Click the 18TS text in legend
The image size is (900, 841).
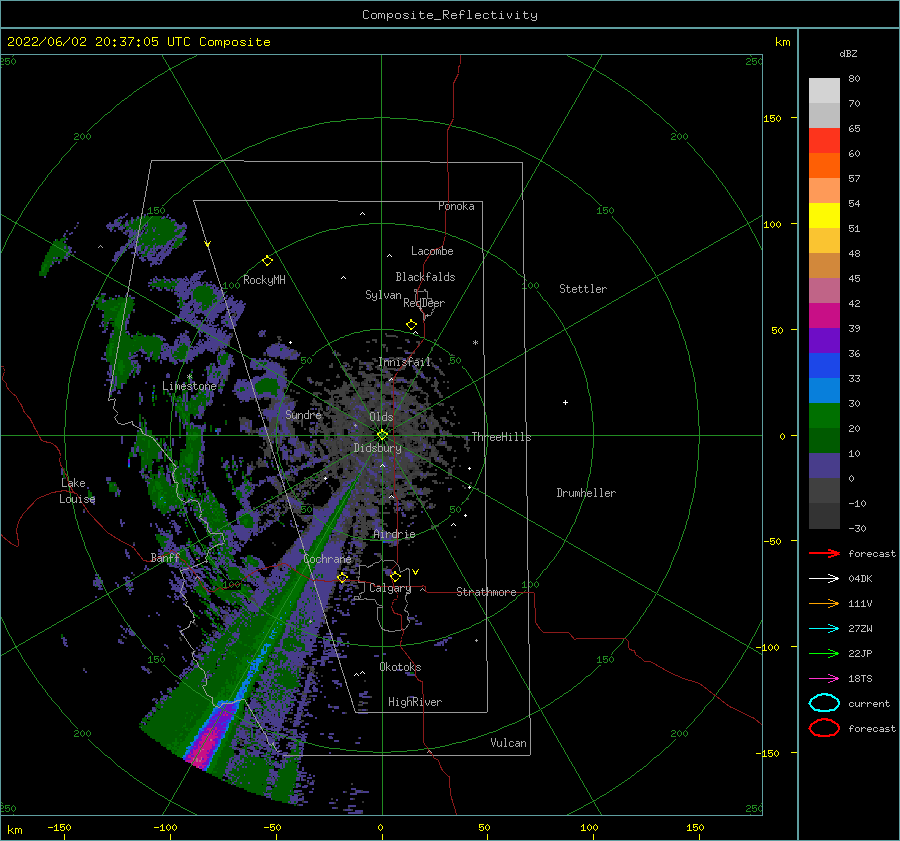(860, 679)
